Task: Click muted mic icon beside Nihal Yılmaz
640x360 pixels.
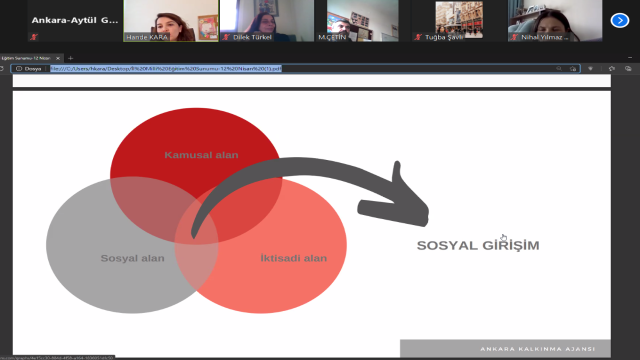Action: (514, 37)
